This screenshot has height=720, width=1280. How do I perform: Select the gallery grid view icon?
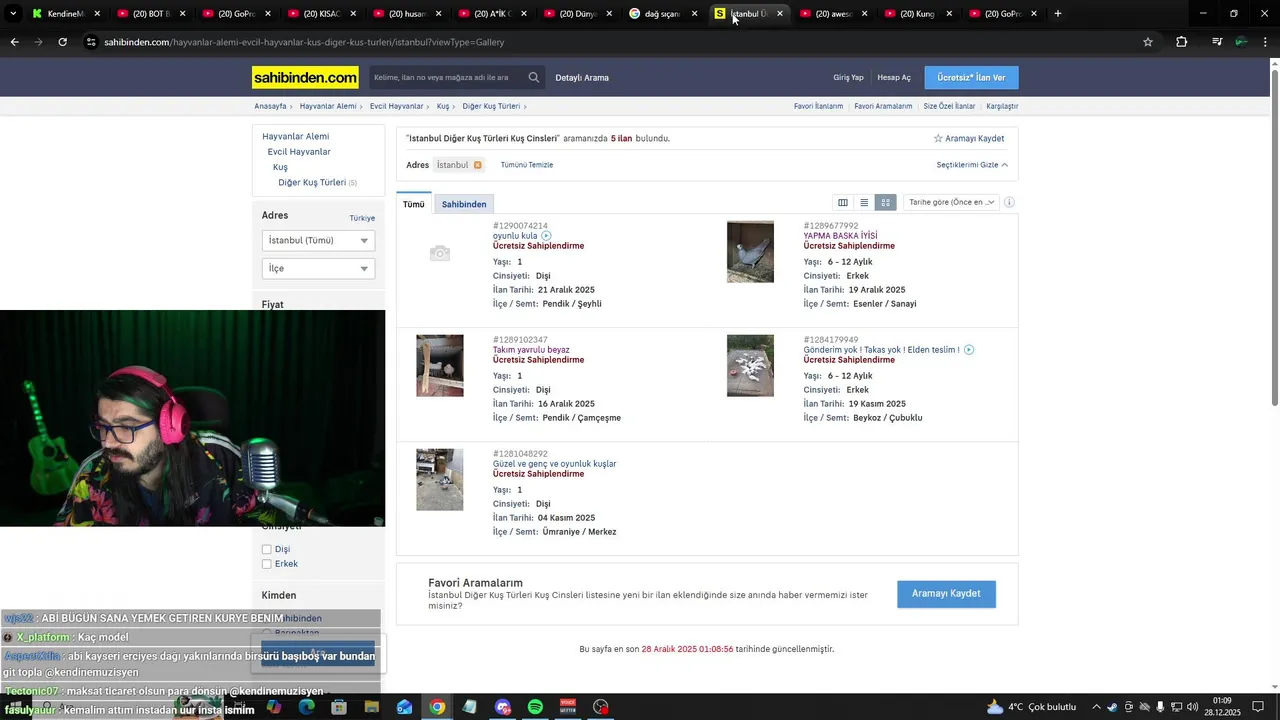point(885,202)
